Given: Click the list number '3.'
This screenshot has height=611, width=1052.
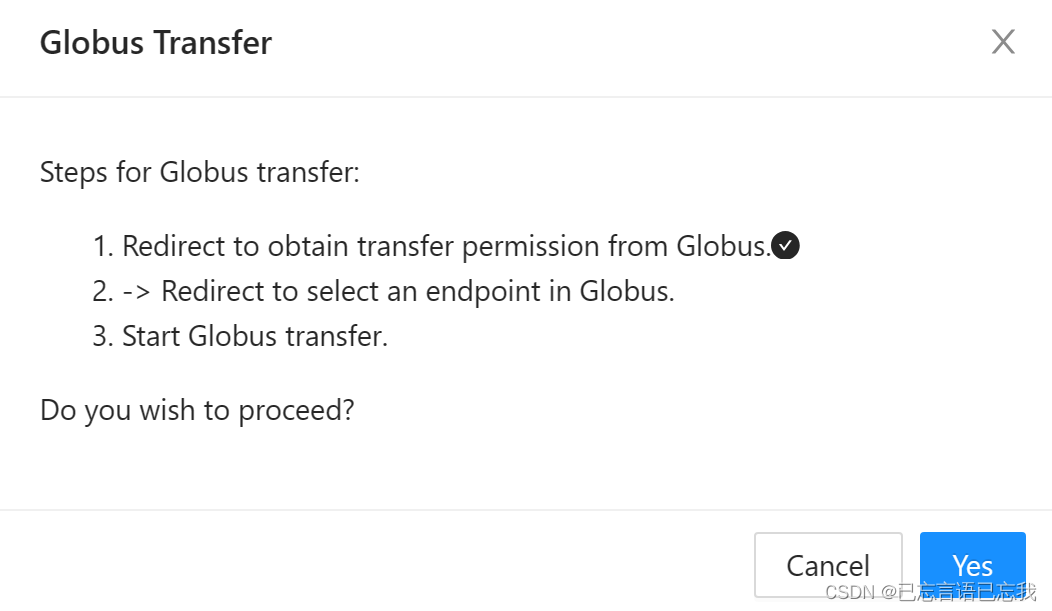Looking at the screenshot, I should [x=103, y=336].
